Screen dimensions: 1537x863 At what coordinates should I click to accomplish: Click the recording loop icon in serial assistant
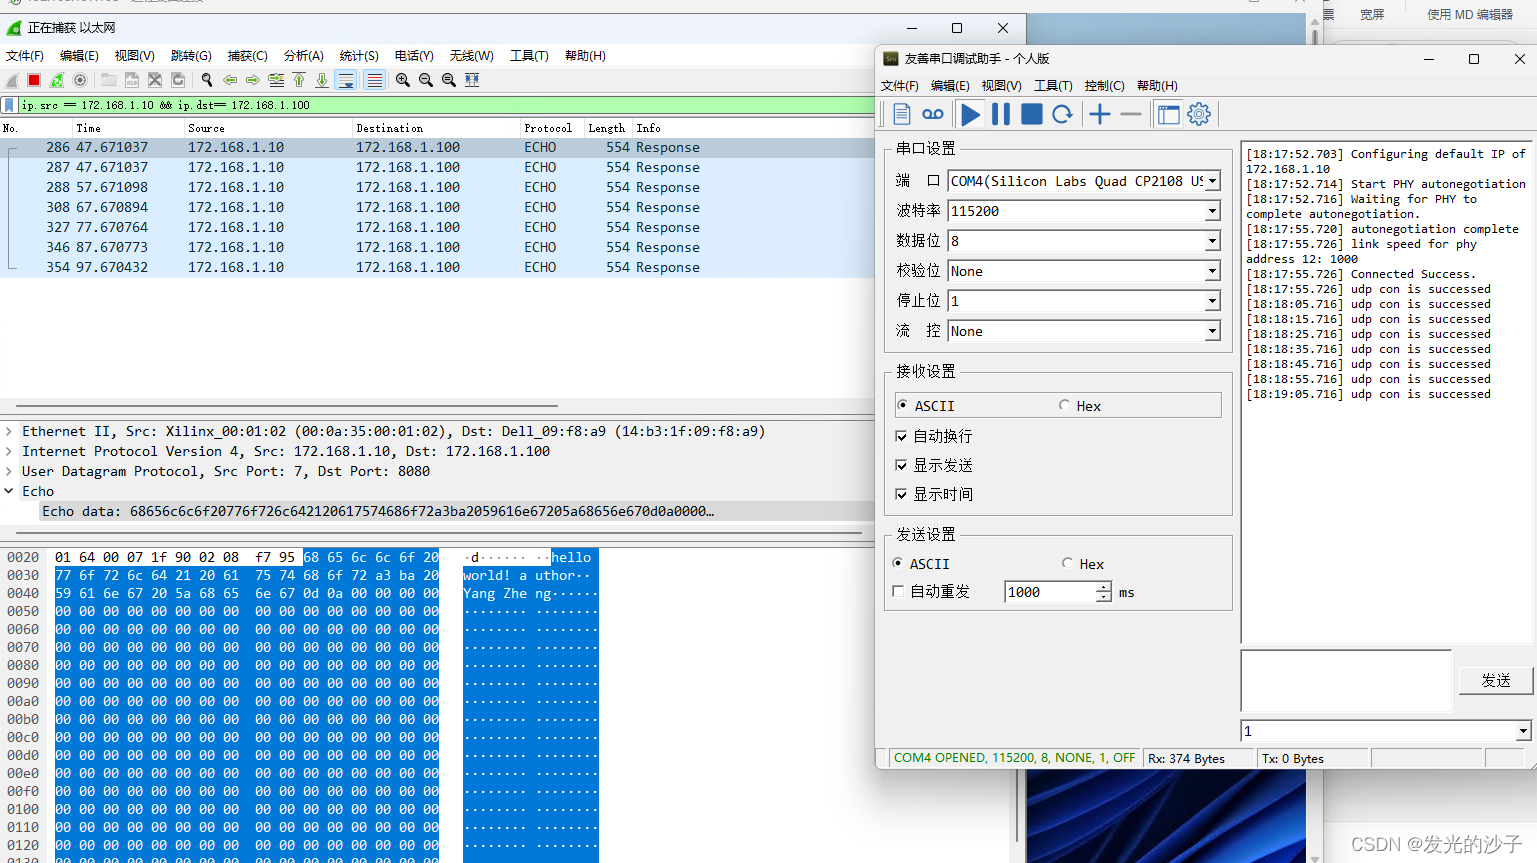pyautogui.click(x=933, y=114)
